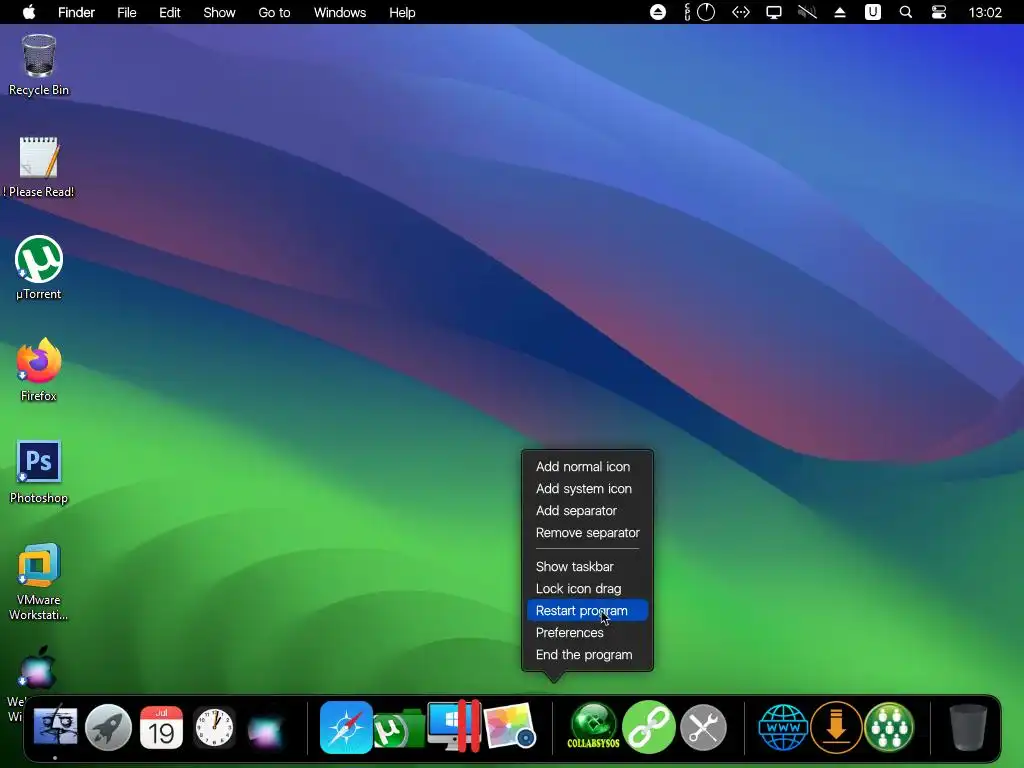Open the Photos preview dock icon

(509, 726)
